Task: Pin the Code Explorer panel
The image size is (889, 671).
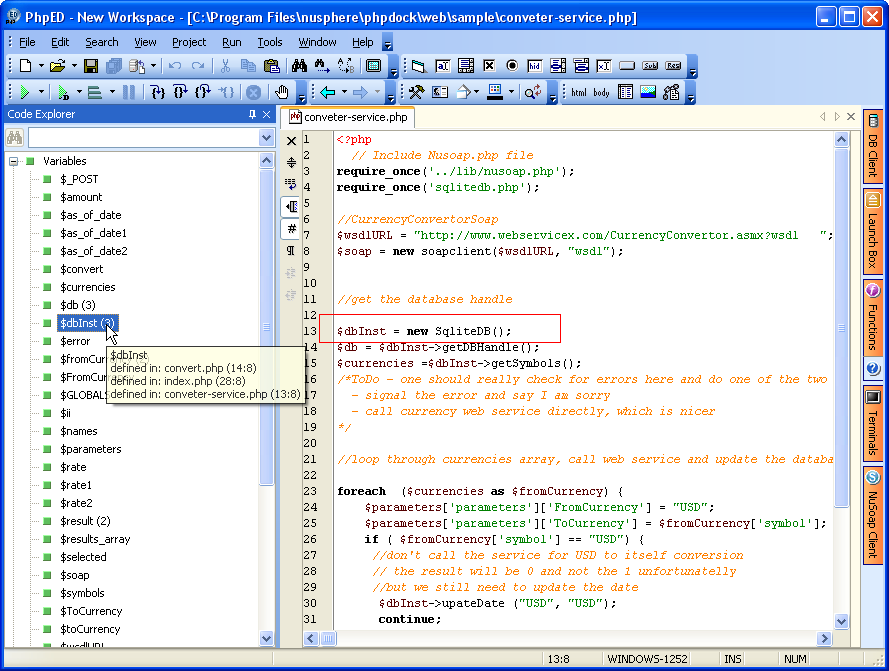Action: pyautogui.click(x=252, y=114)
